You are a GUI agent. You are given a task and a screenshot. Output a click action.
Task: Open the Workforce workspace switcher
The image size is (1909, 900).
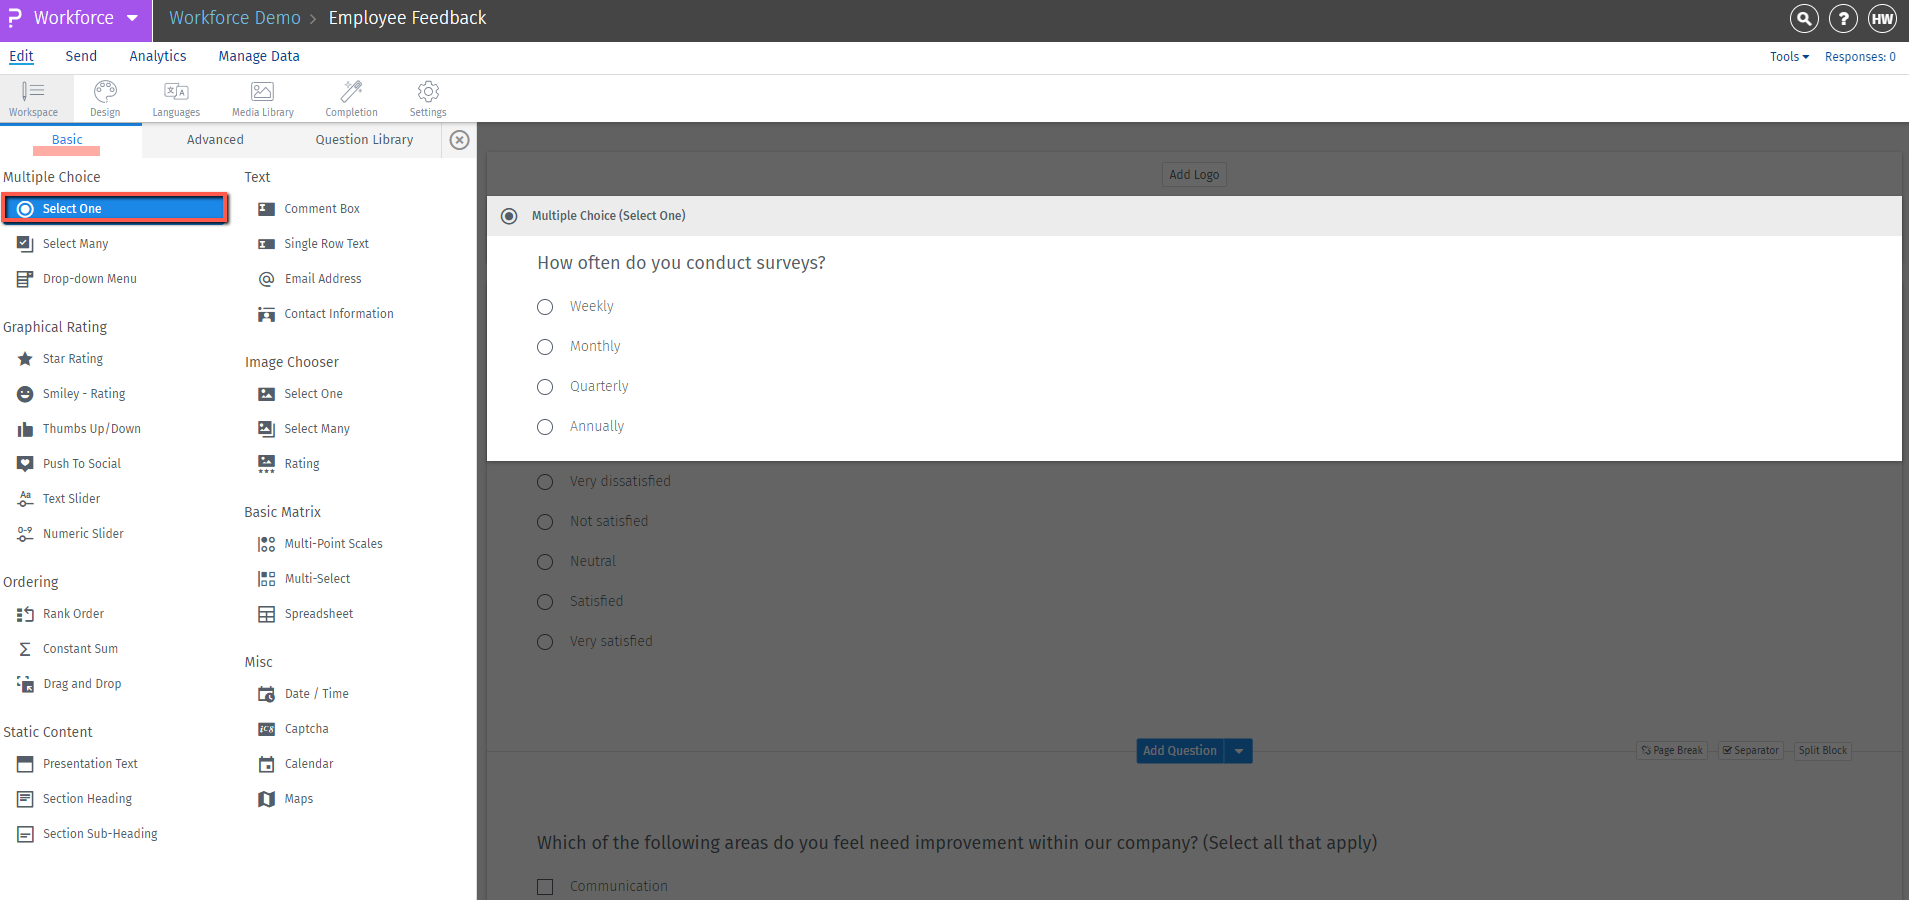click(75, 17)
